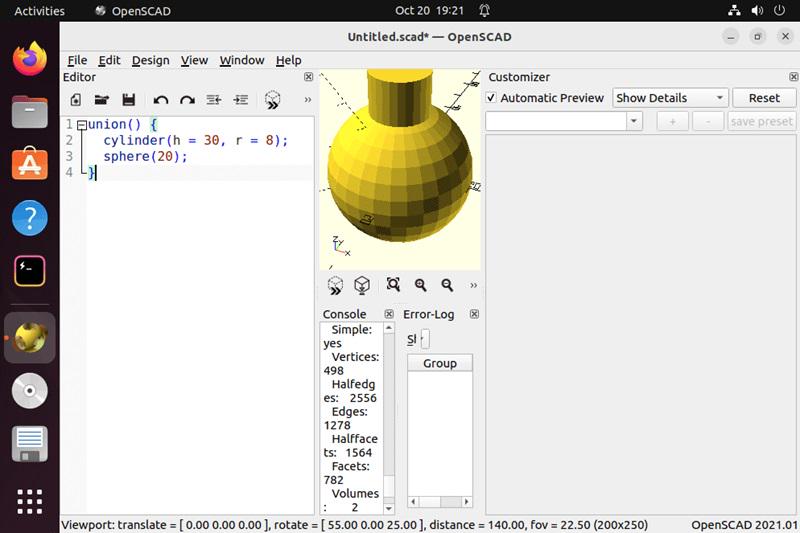Click View All in the viewport toolbar

393,285
